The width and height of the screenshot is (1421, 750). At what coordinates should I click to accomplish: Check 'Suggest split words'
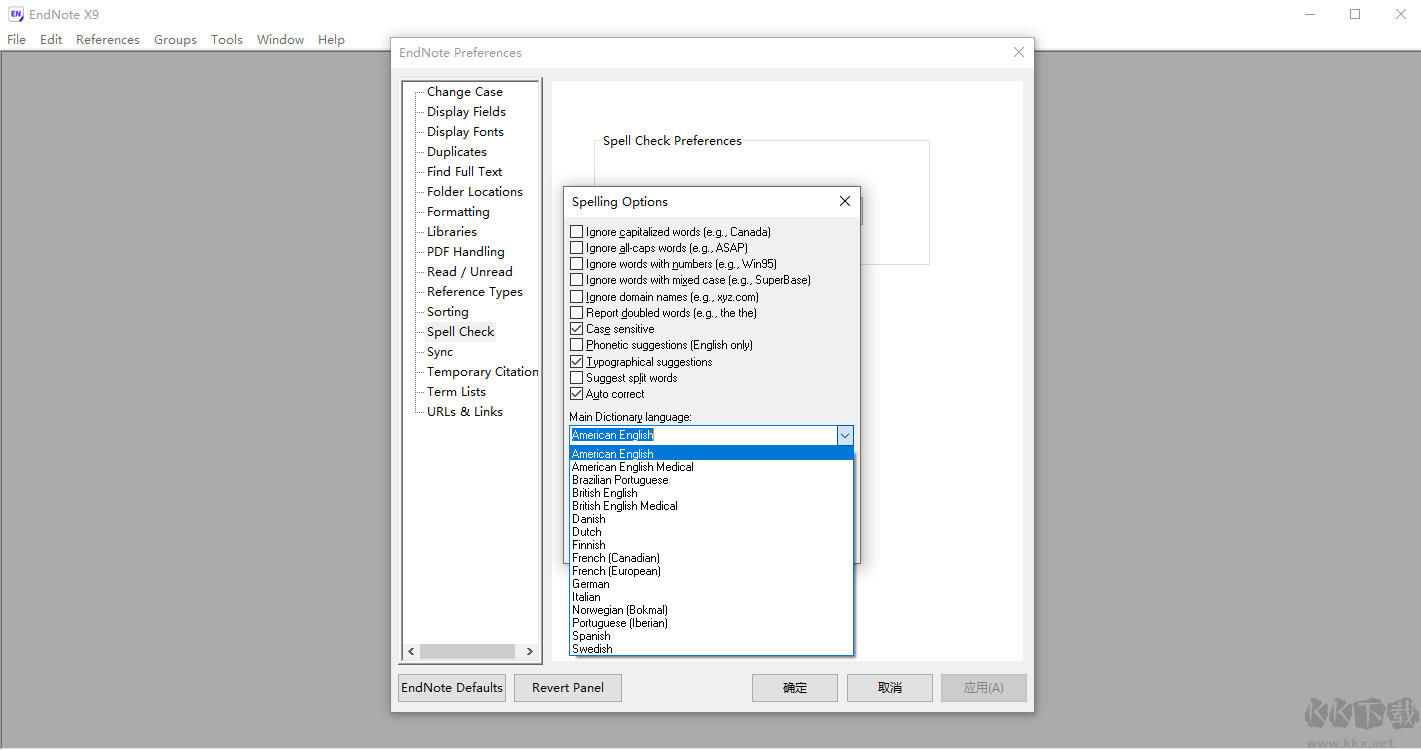[577, 377]
